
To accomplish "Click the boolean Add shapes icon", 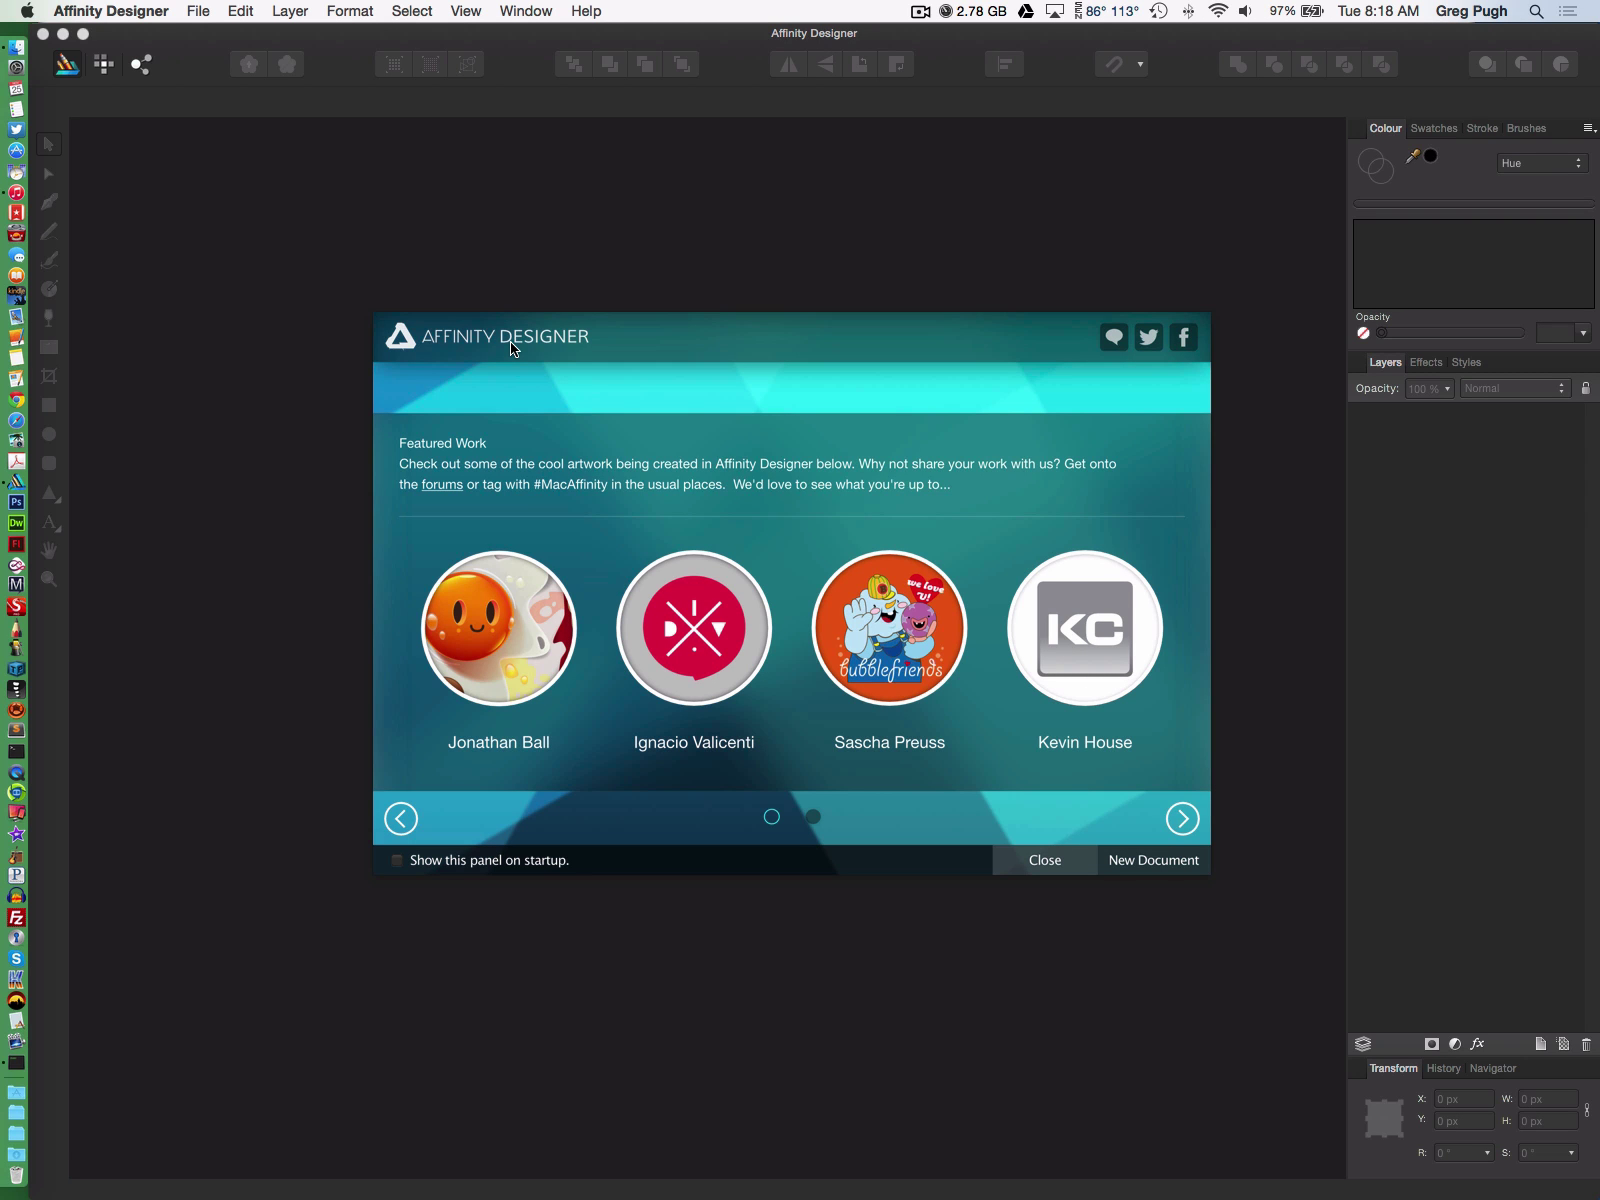I will (x=1238, y=64).
